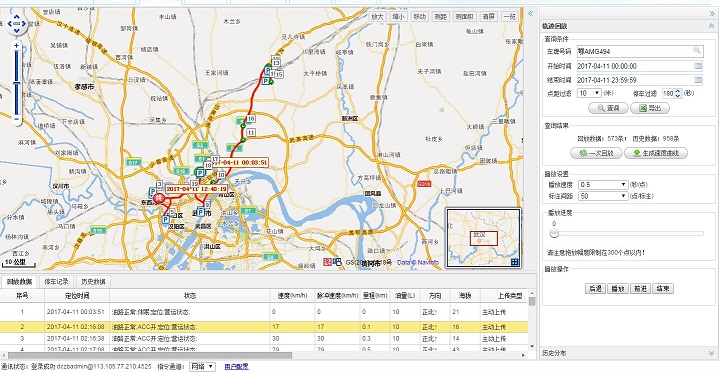
Task: Switch to the parking records tab
Action: [56, 282]
